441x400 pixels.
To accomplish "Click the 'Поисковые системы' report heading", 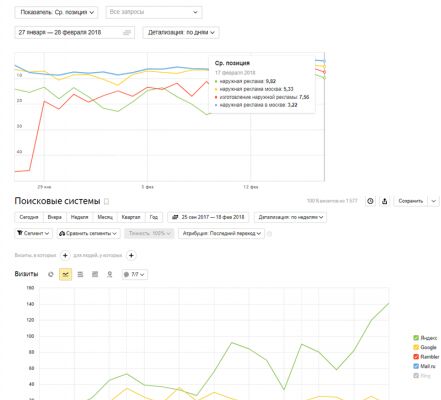I will tap(57, 201).
